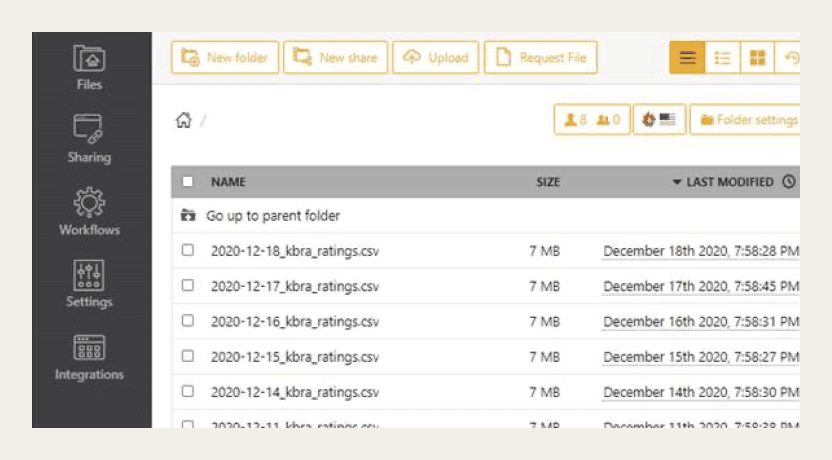Click the December 17th 2020 modified date
Viewport: 832px width, 460px height.
pos(701,287)
